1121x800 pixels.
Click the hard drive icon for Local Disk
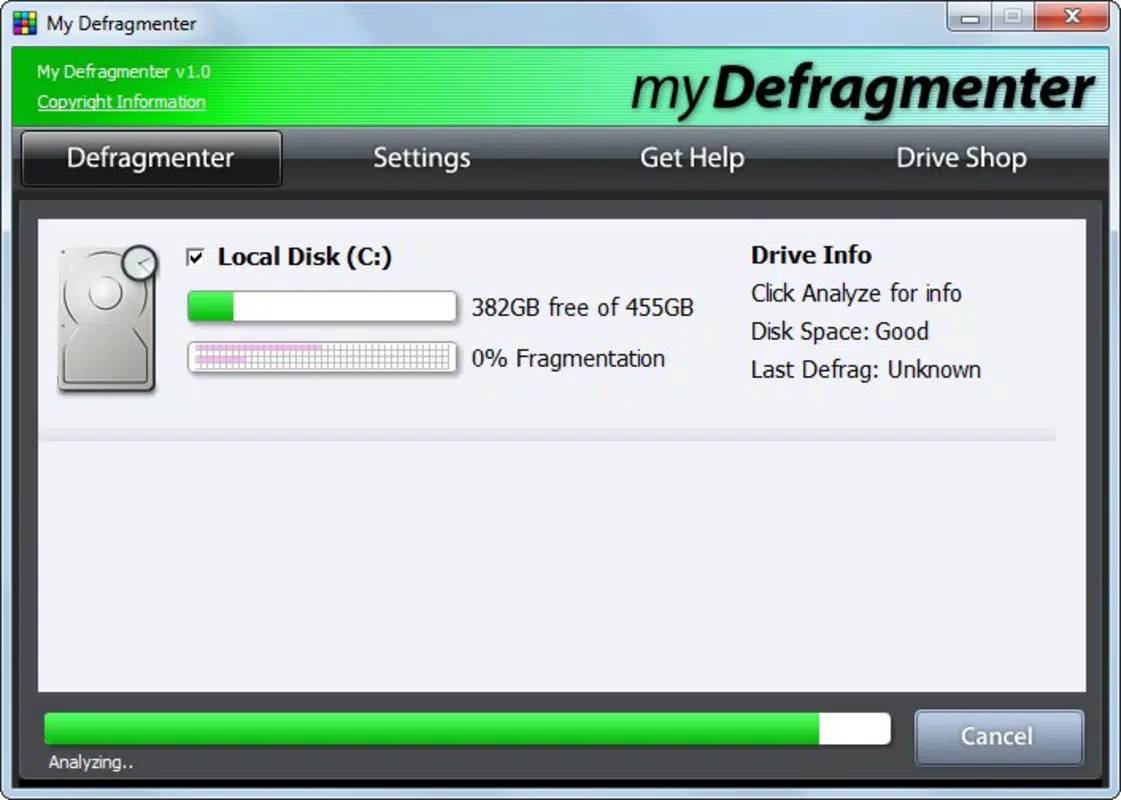(107, 319)
